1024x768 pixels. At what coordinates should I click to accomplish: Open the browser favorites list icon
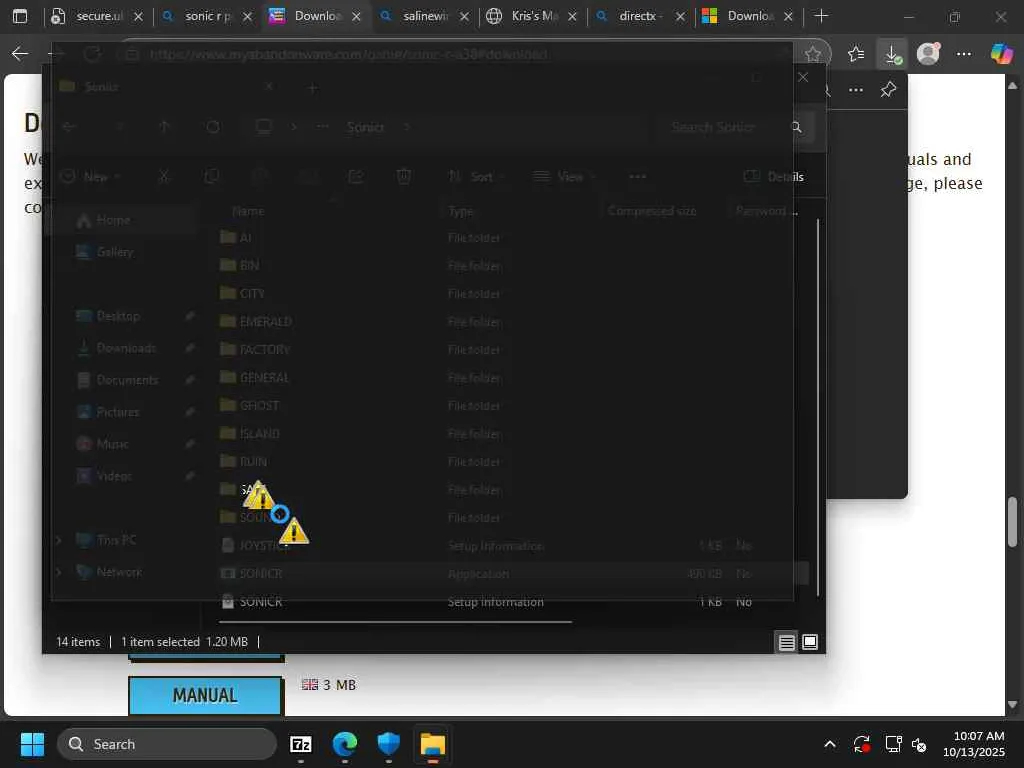856,54
